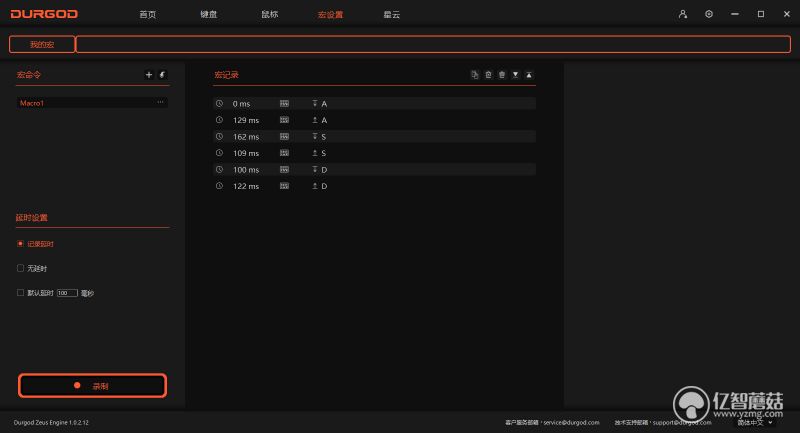Screen dimensions: 800x433
Task: Enable the 无延时 checkbox
Action: pyautogui.click(x=20, y=268)
